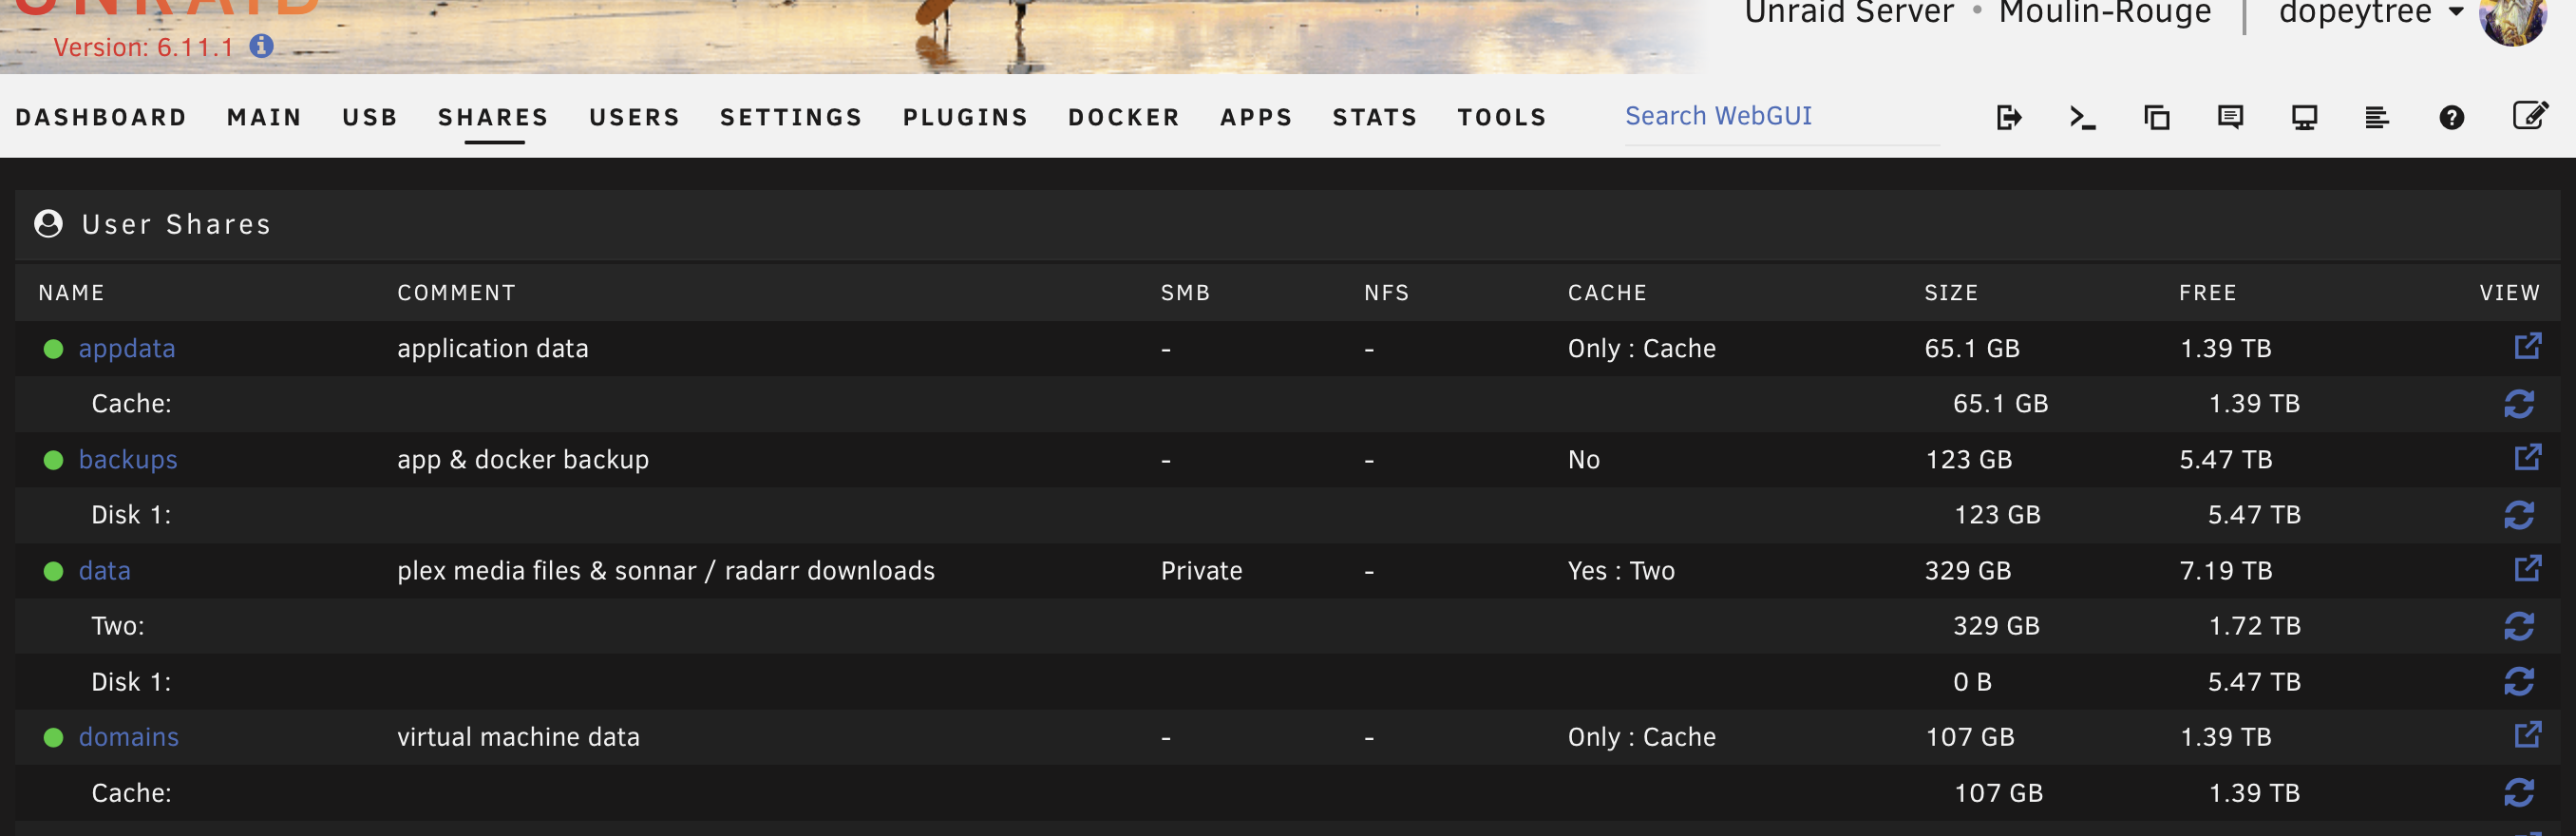Open the Plugins menu item
2576x836 pixels.
(965, 117)
